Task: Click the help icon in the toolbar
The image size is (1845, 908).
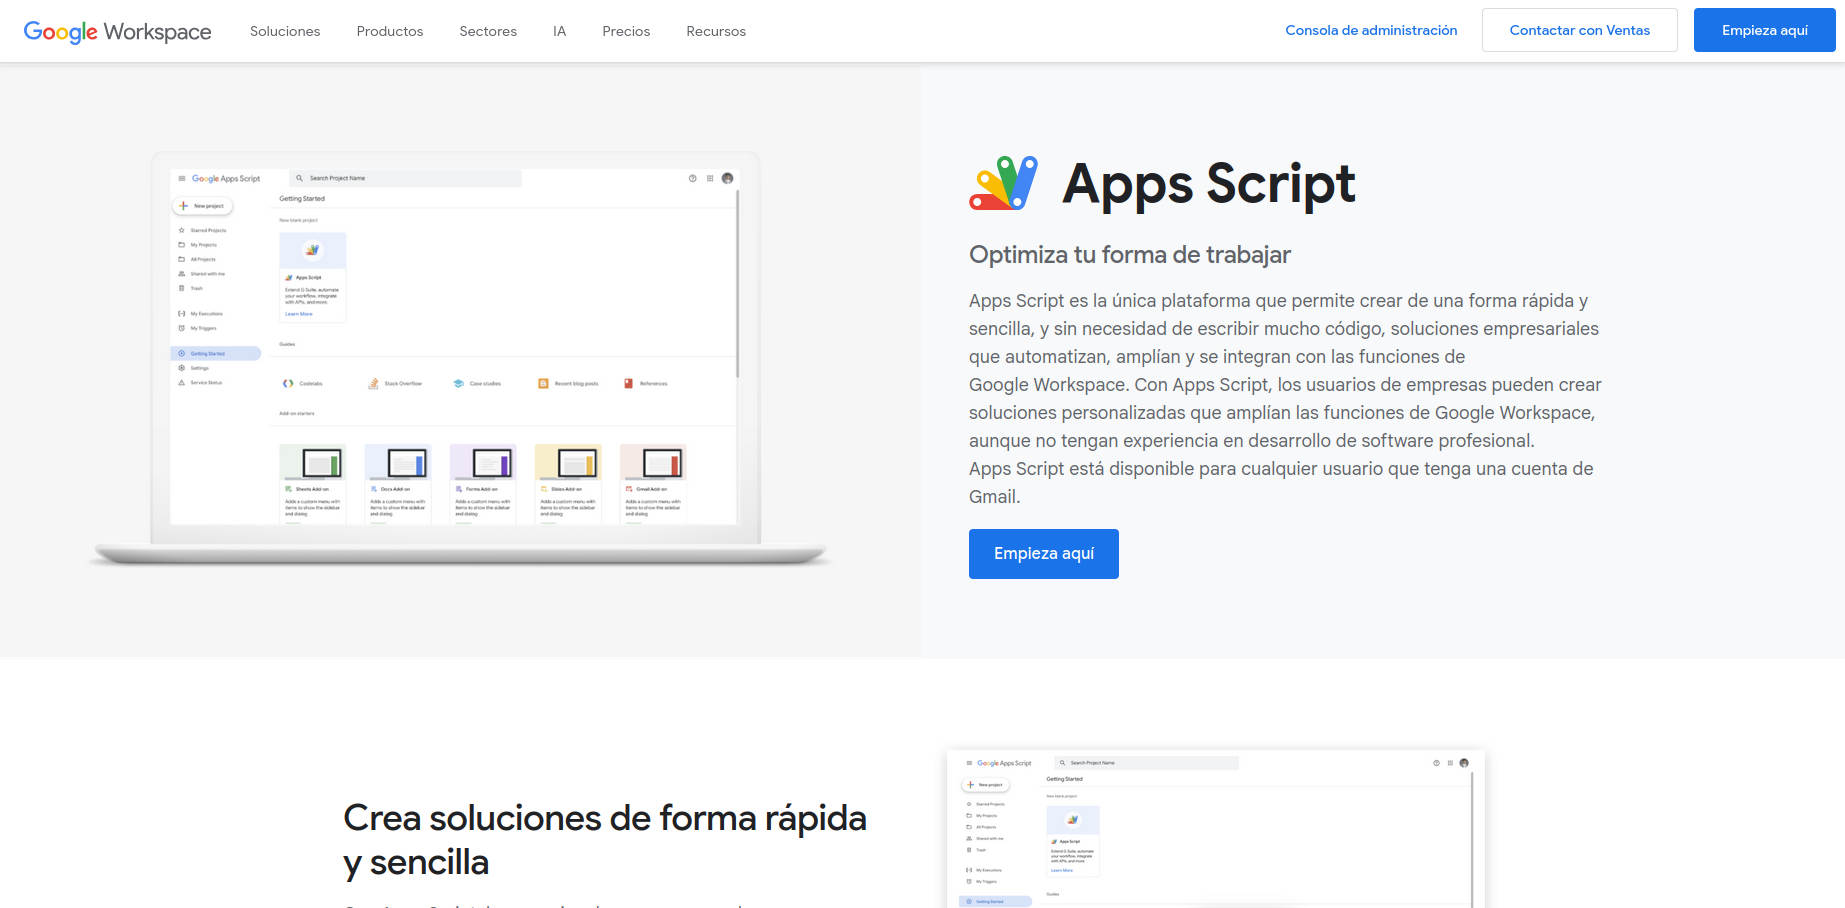Action: click(691, 178)
